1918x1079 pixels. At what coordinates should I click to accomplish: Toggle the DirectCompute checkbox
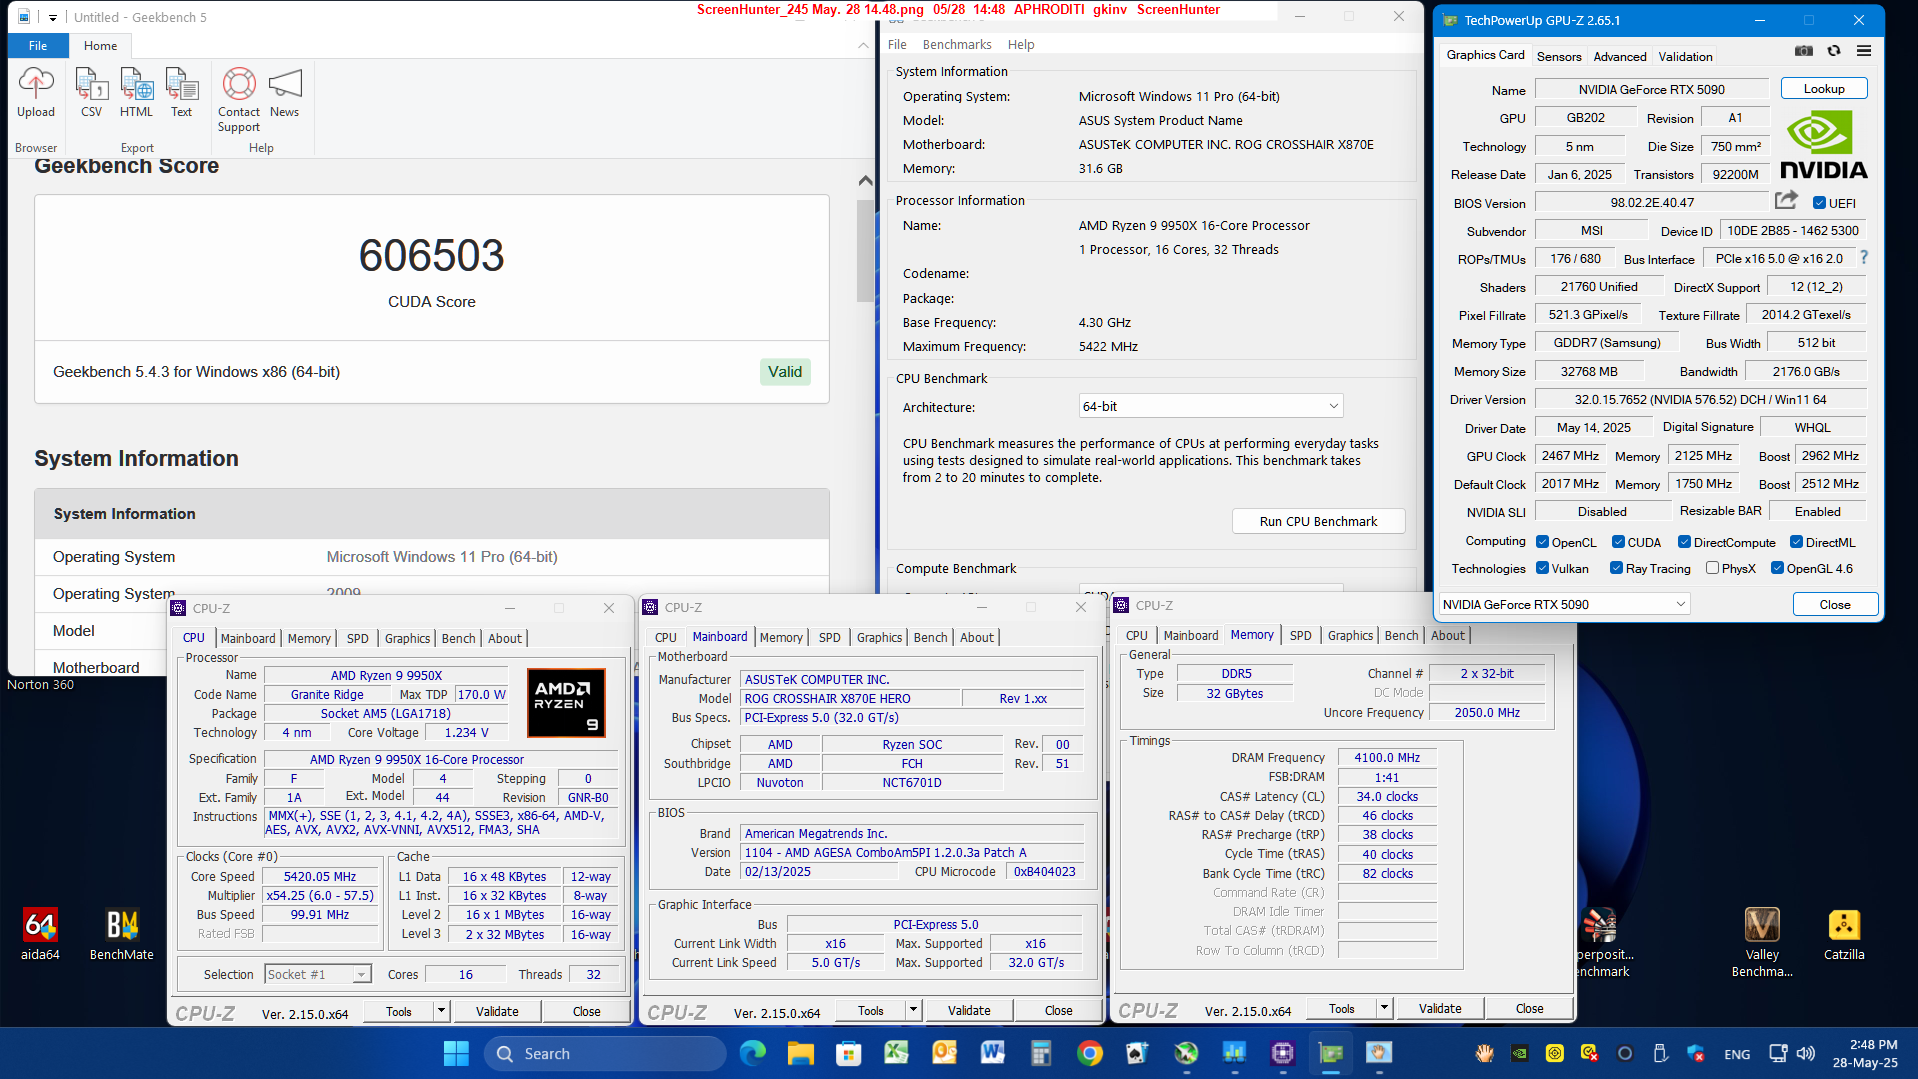[x=1684, y=542]
